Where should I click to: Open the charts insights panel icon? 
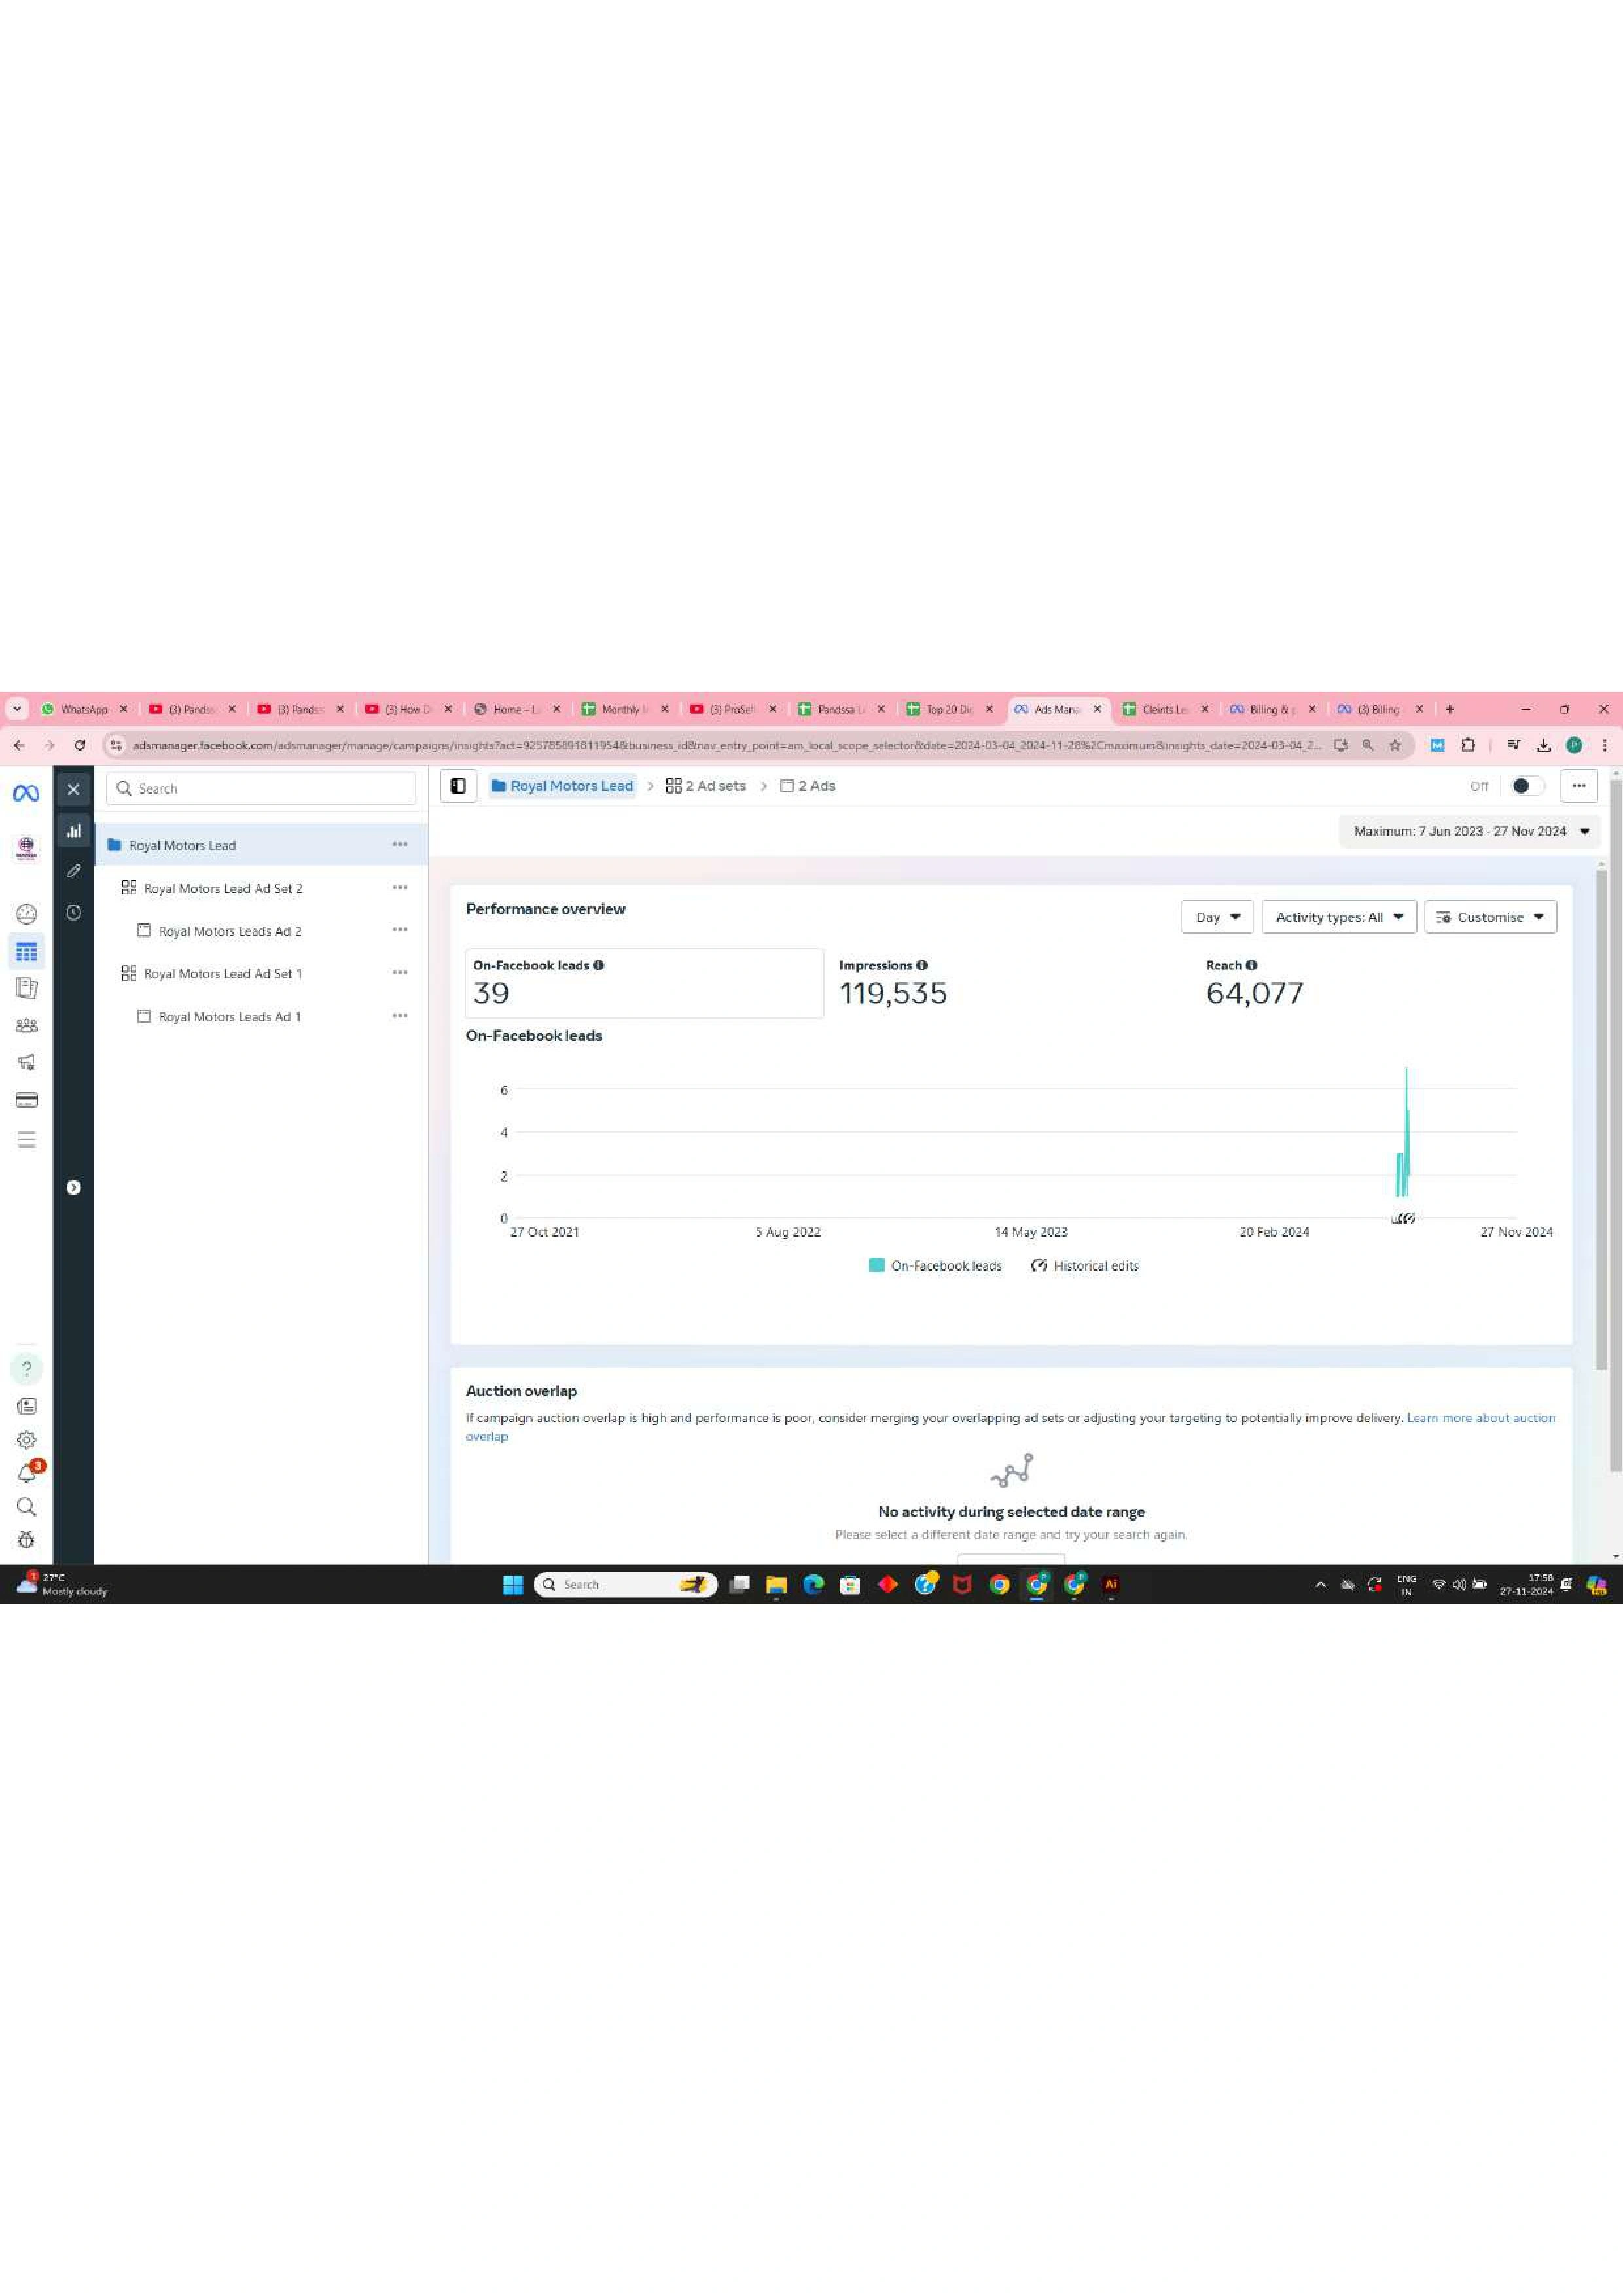pos(74,830)
